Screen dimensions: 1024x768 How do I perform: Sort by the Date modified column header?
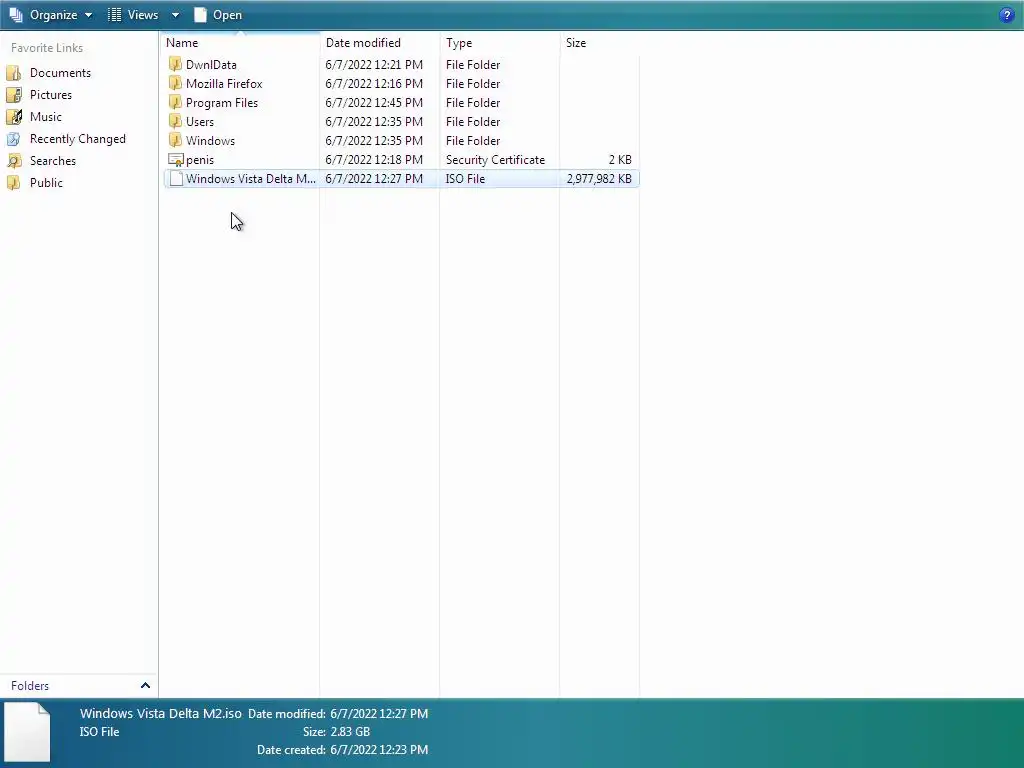click(x=379, y=42)
